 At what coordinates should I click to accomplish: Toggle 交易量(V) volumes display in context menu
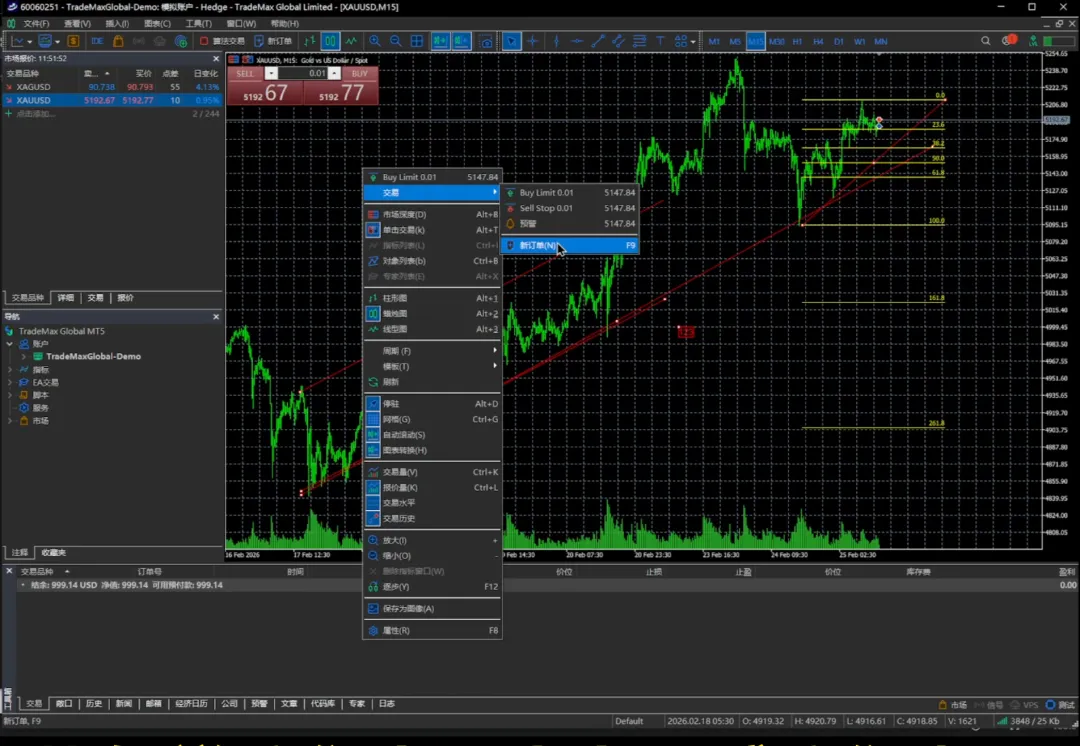point(400,472)
